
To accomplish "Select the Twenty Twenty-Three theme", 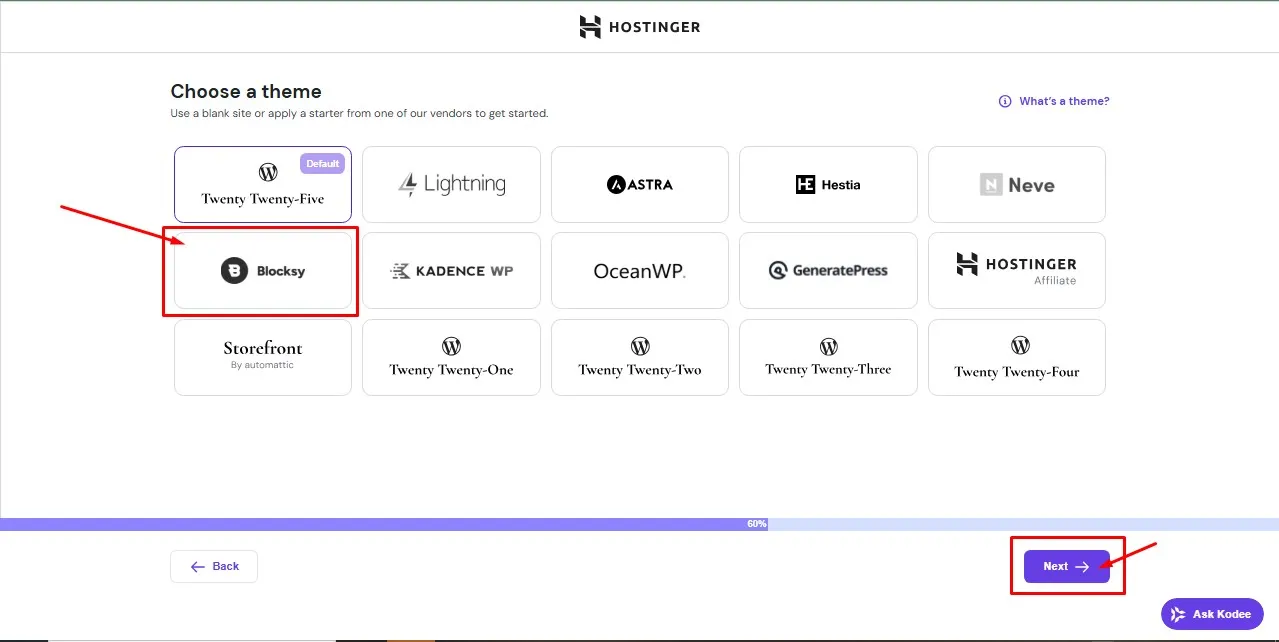I will (x=828, y=357).
